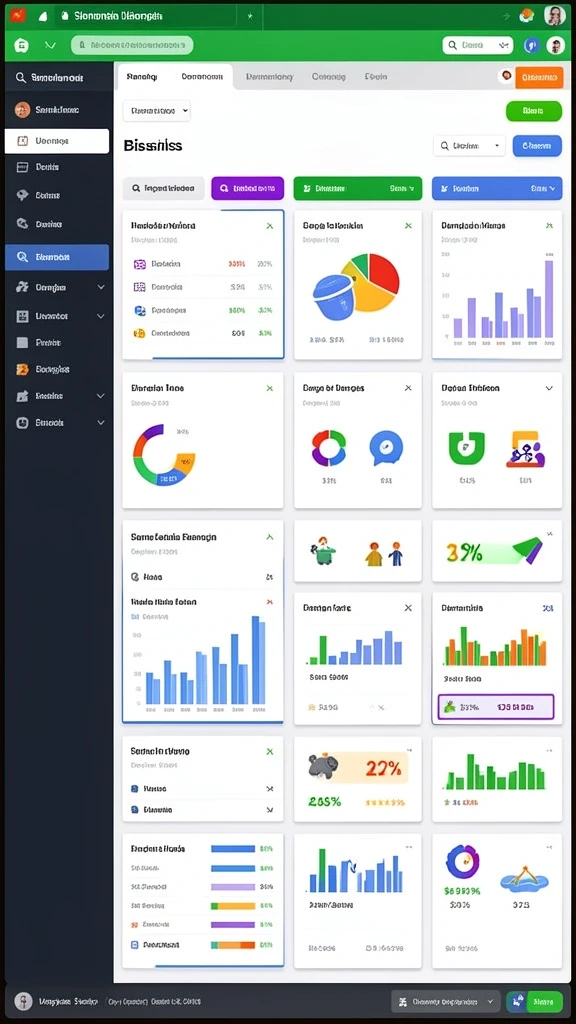Select the blue highlighted sidebar item
The height and width of the screenshot is (1024, 576).
pos(57,257)
